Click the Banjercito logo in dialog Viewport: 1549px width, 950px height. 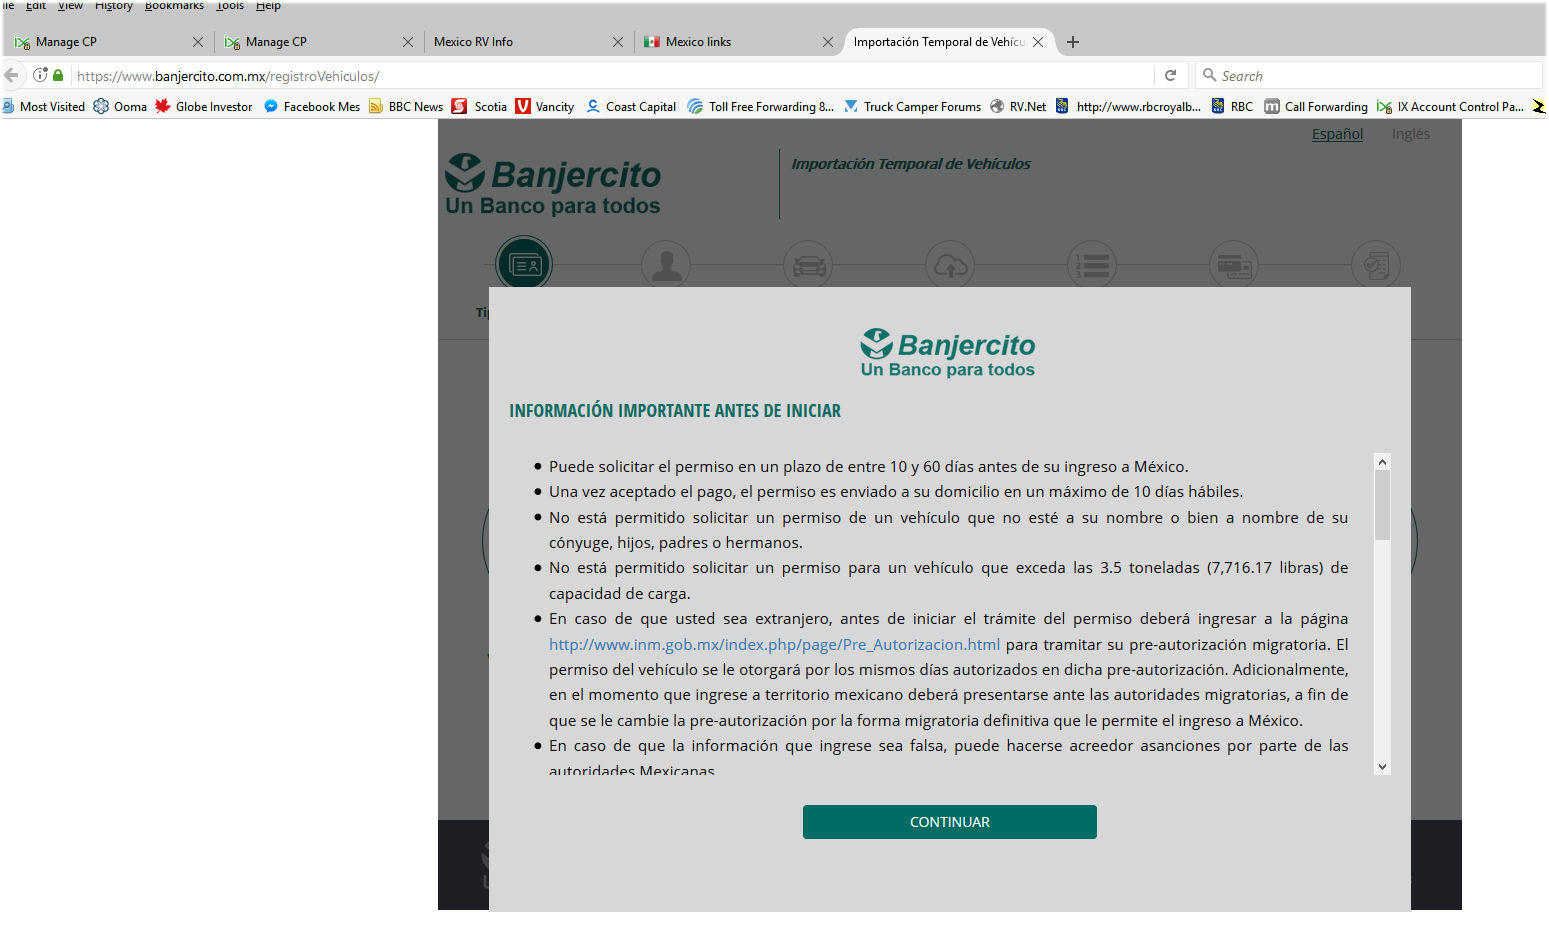(x=948, y=353)
